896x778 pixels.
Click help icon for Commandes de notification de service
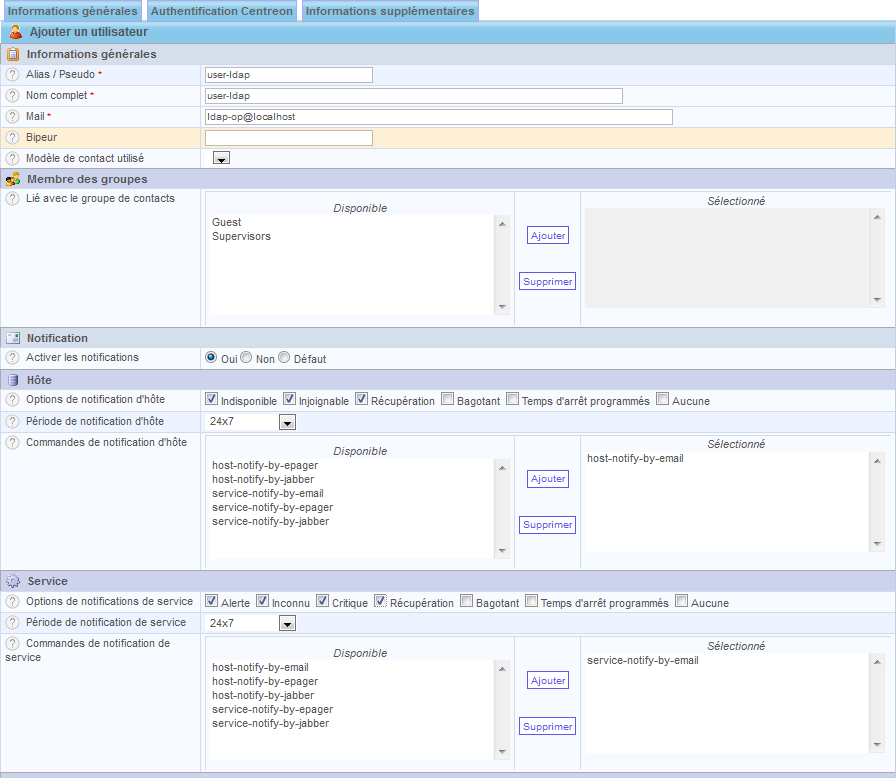(13, 644)
